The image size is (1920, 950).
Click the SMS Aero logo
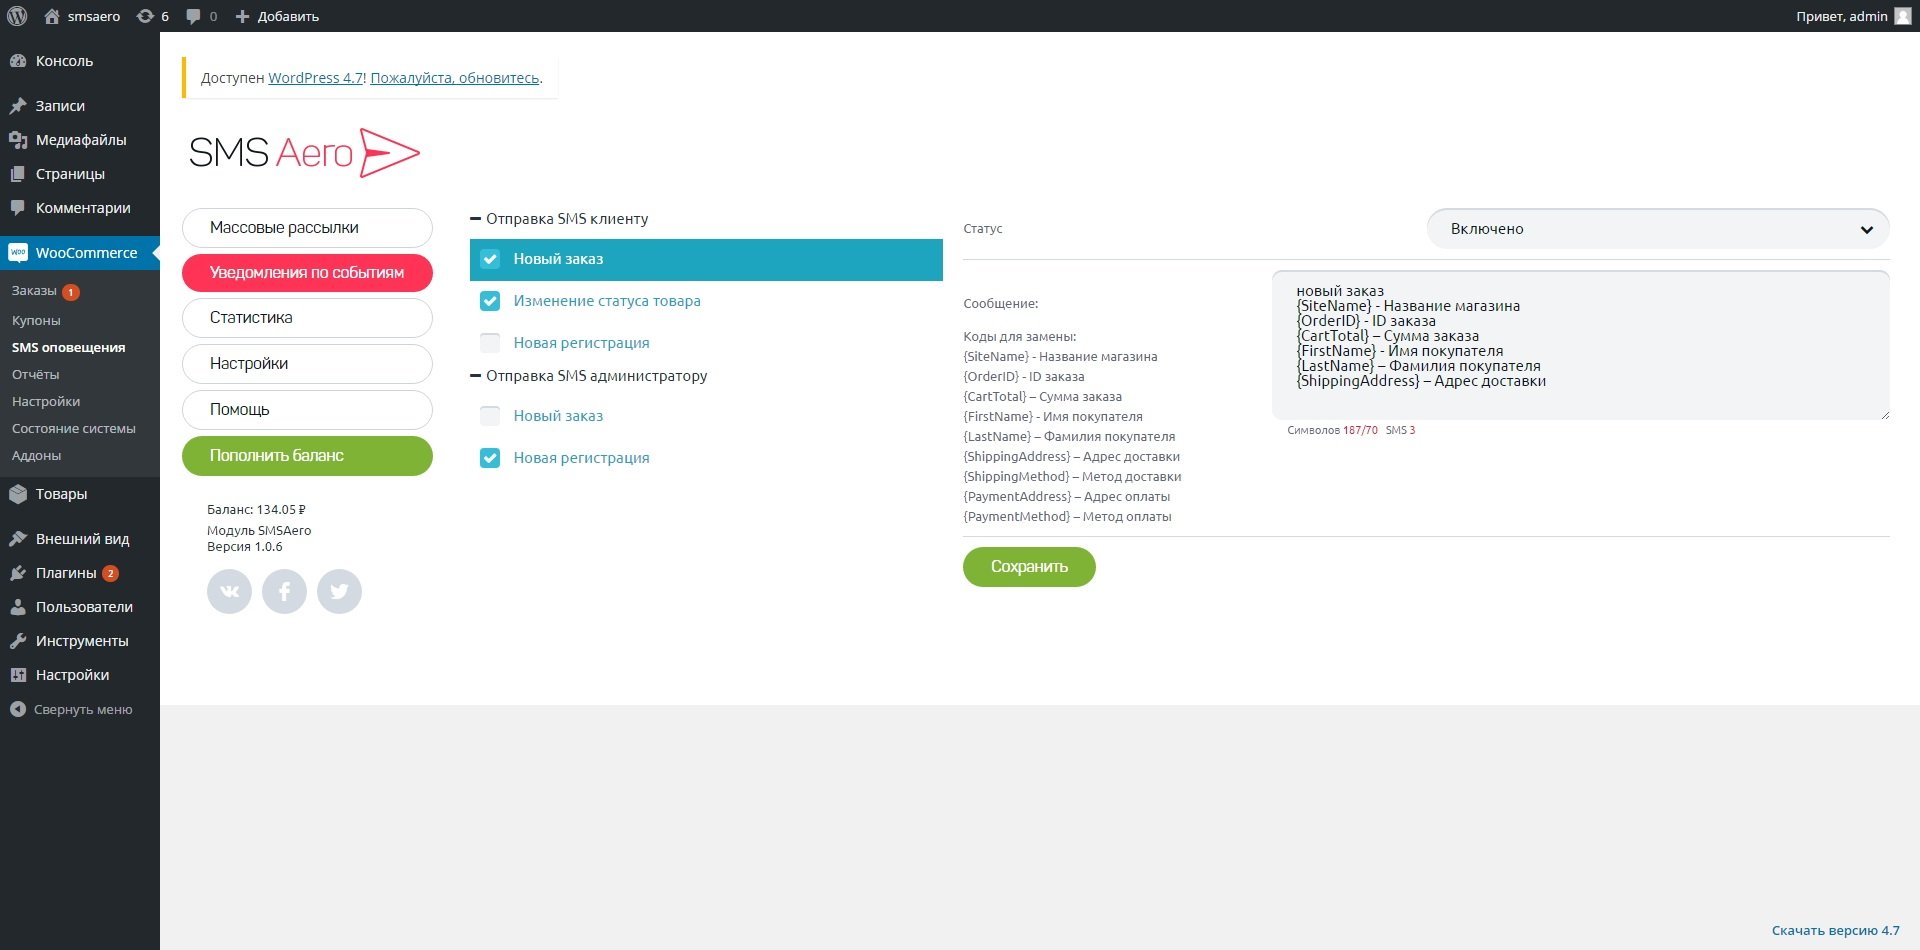pyautogui.click(x=304, y=153)
